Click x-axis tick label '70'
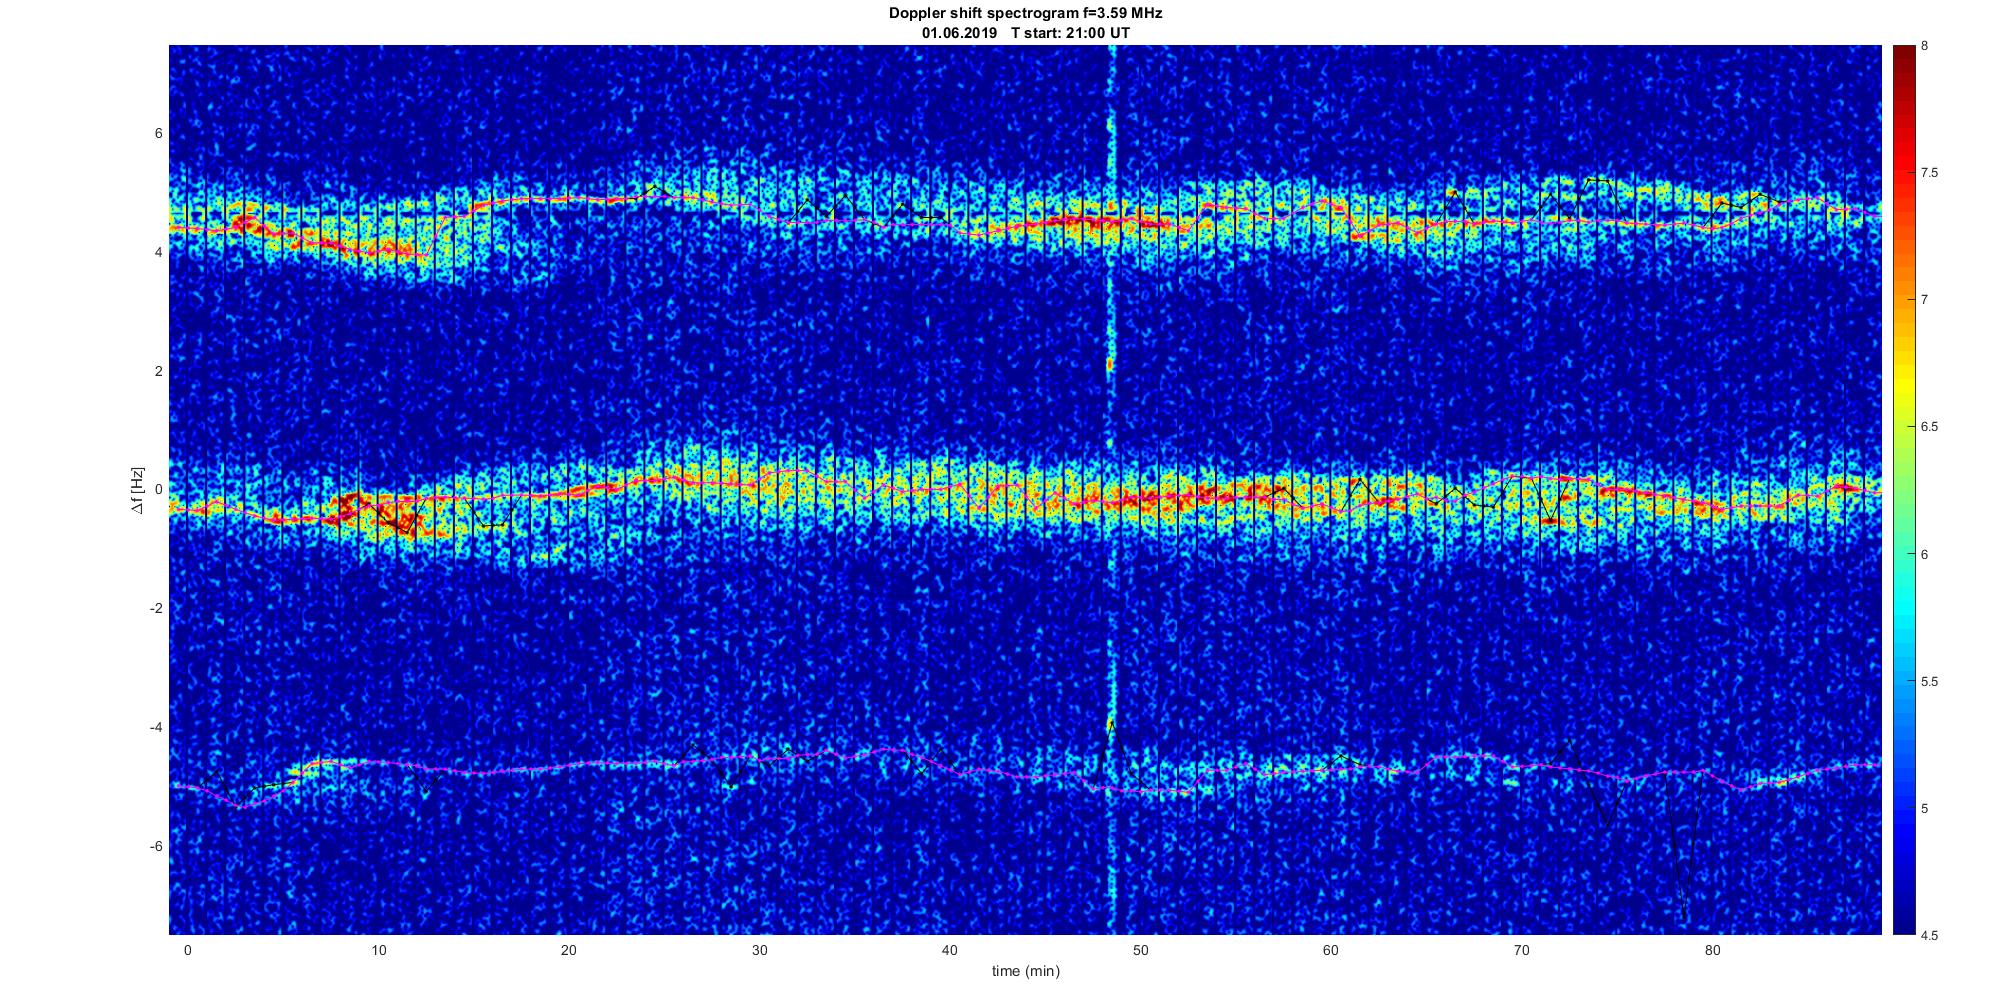This screenshot has height=1003, width=2000. tap(1522, 950)
